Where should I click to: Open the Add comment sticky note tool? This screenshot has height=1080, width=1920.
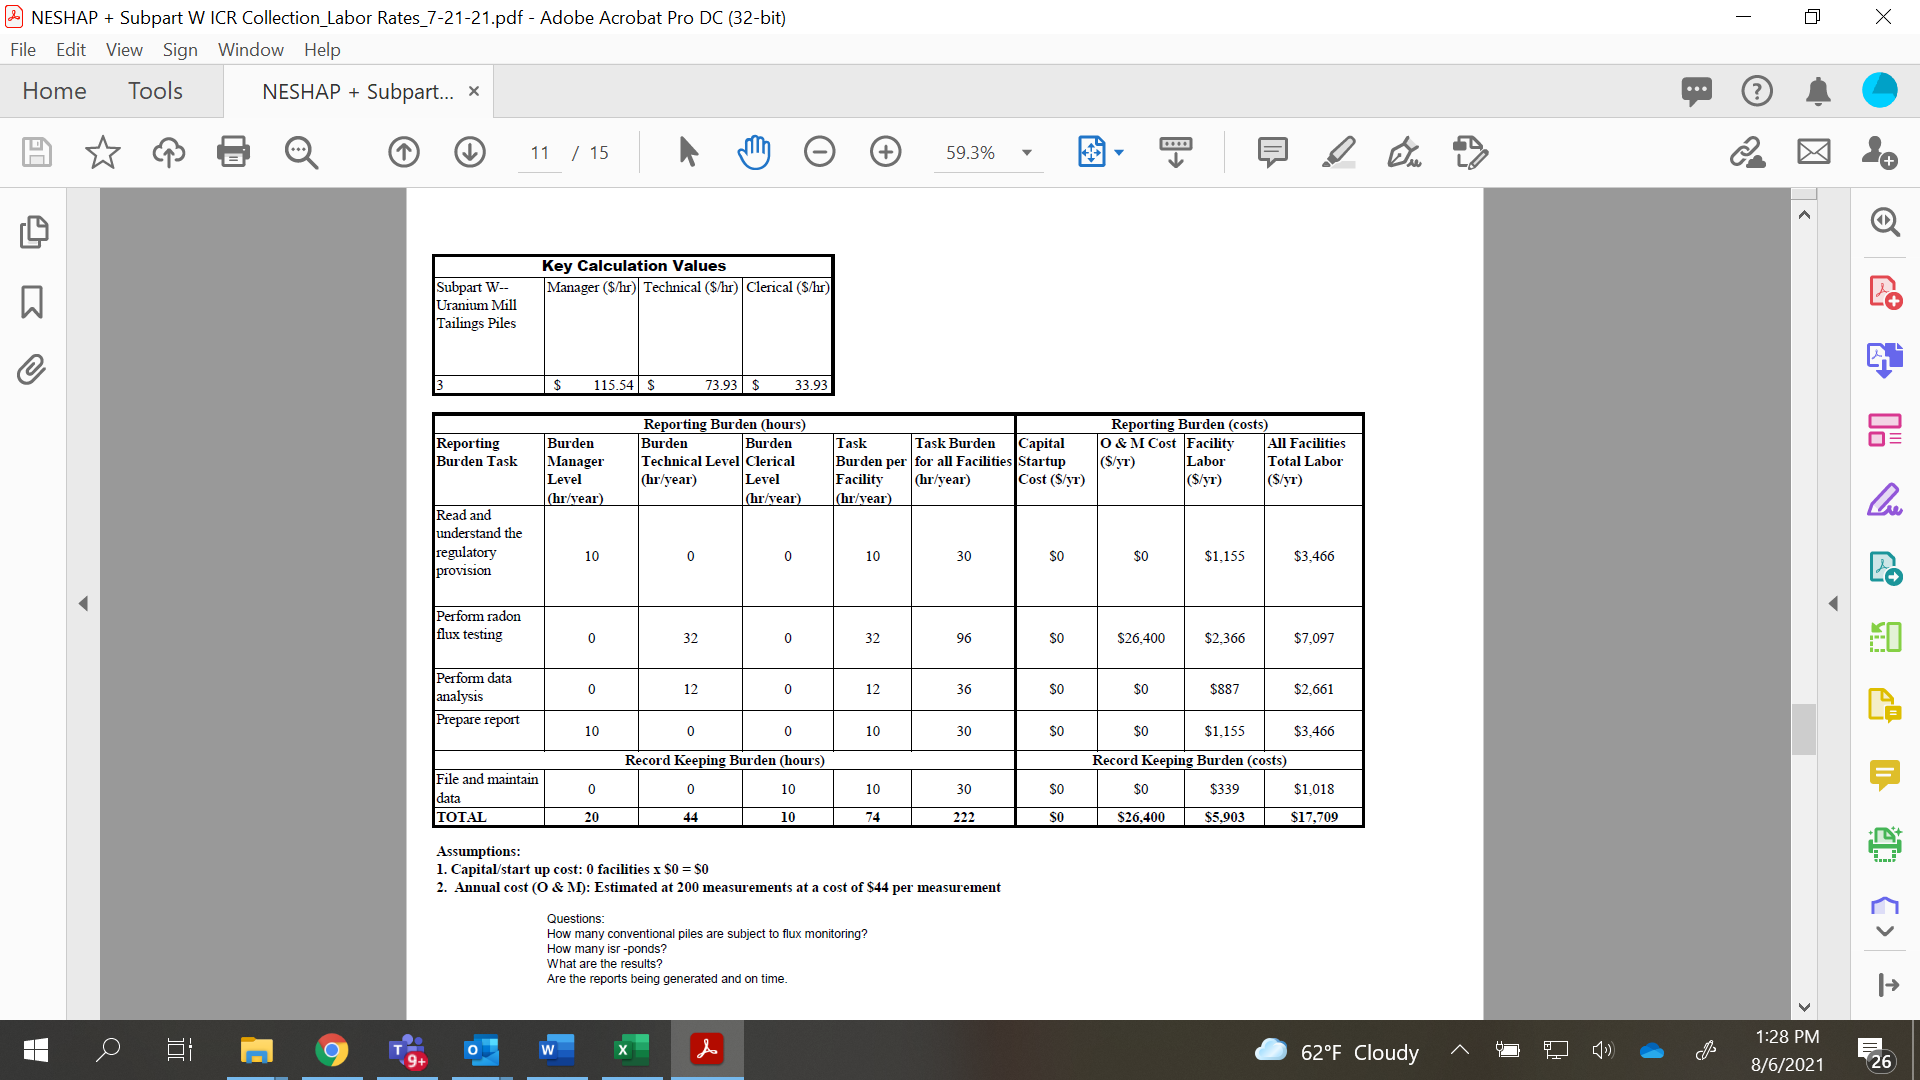tap(1272, 152)
